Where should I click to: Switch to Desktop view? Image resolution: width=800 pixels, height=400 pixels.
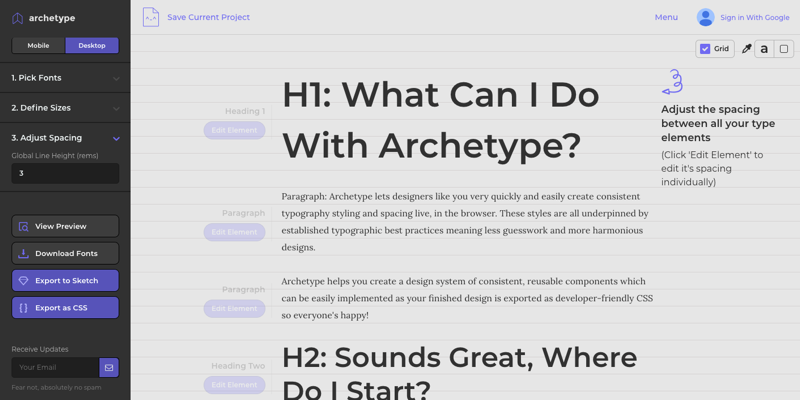92,45
